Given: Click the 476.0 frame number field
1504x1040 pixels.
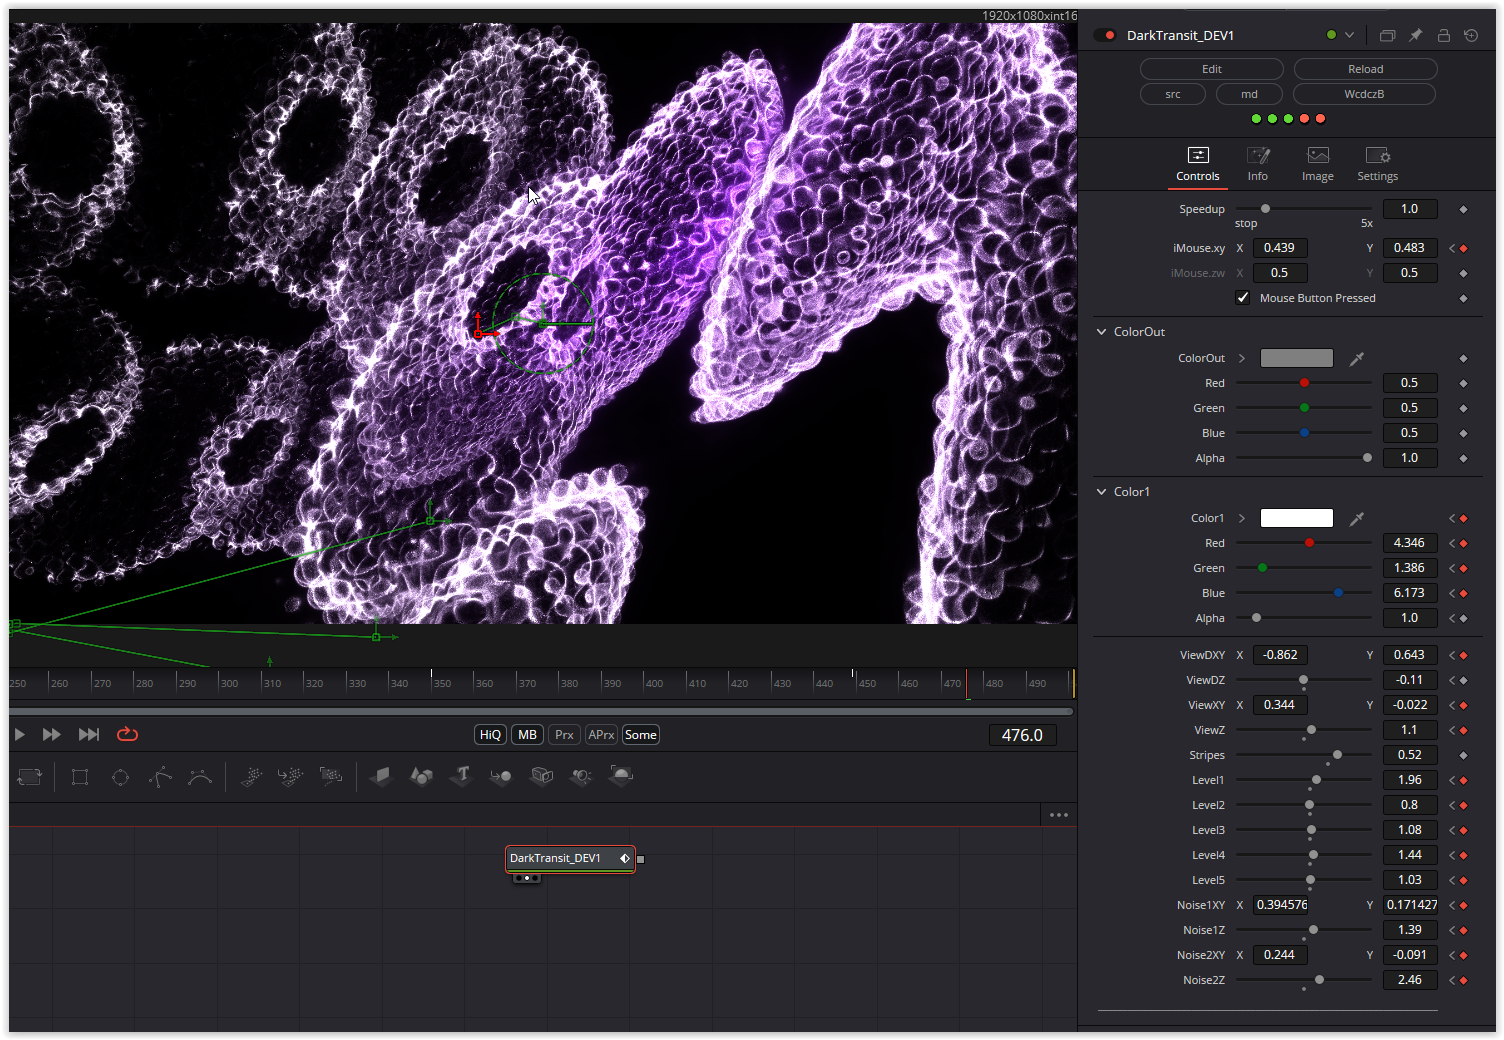Looking at the screenshot, I should tap(1022, 734).
